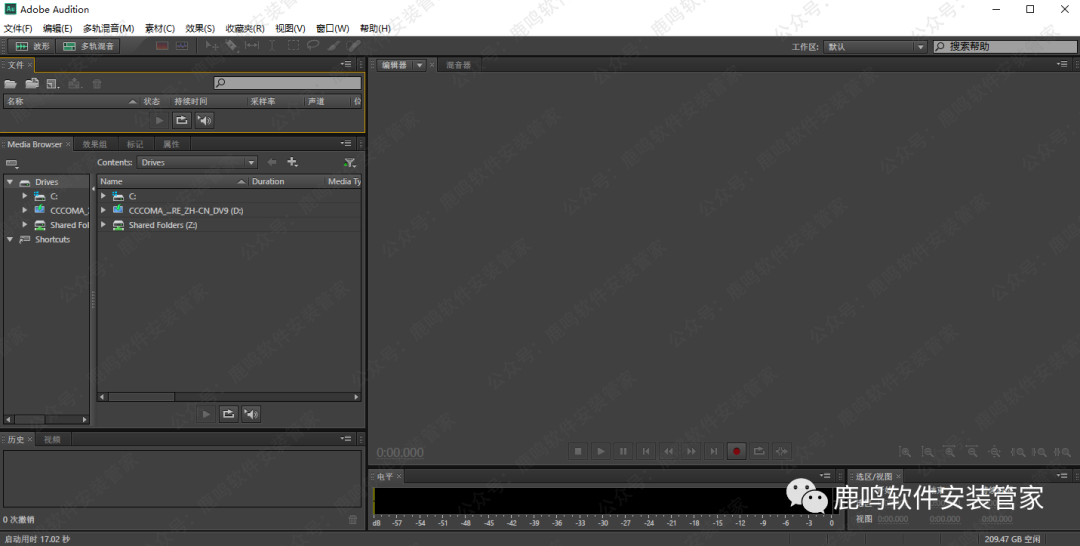Image resolution: width=1080 pixels, height=546 pixels.
Task: Sort by the Duration column header
Action: coord(268,182)
